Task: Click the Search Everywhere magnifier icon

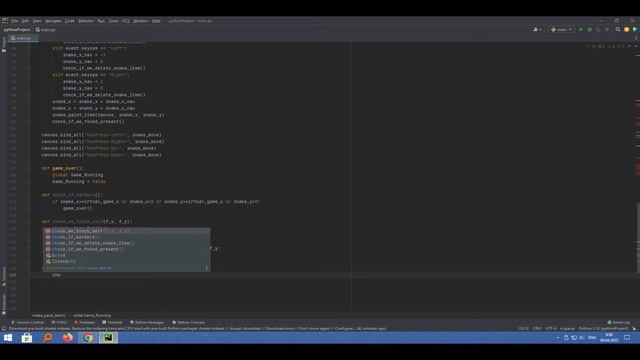Action: click(618, 29)
